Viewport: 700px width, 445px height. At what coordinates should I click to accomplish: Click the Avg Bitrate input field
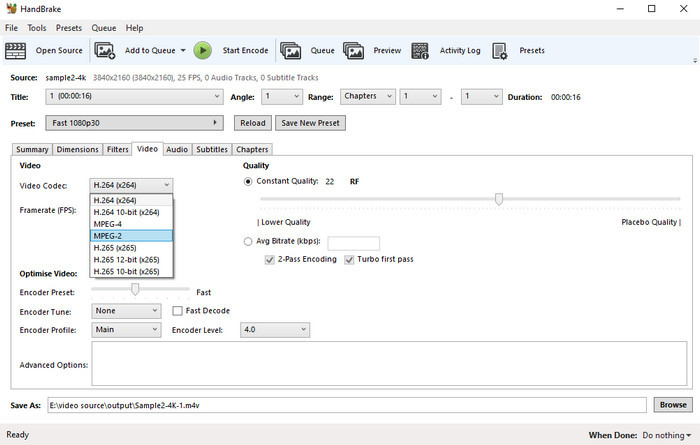click(354, 244)
